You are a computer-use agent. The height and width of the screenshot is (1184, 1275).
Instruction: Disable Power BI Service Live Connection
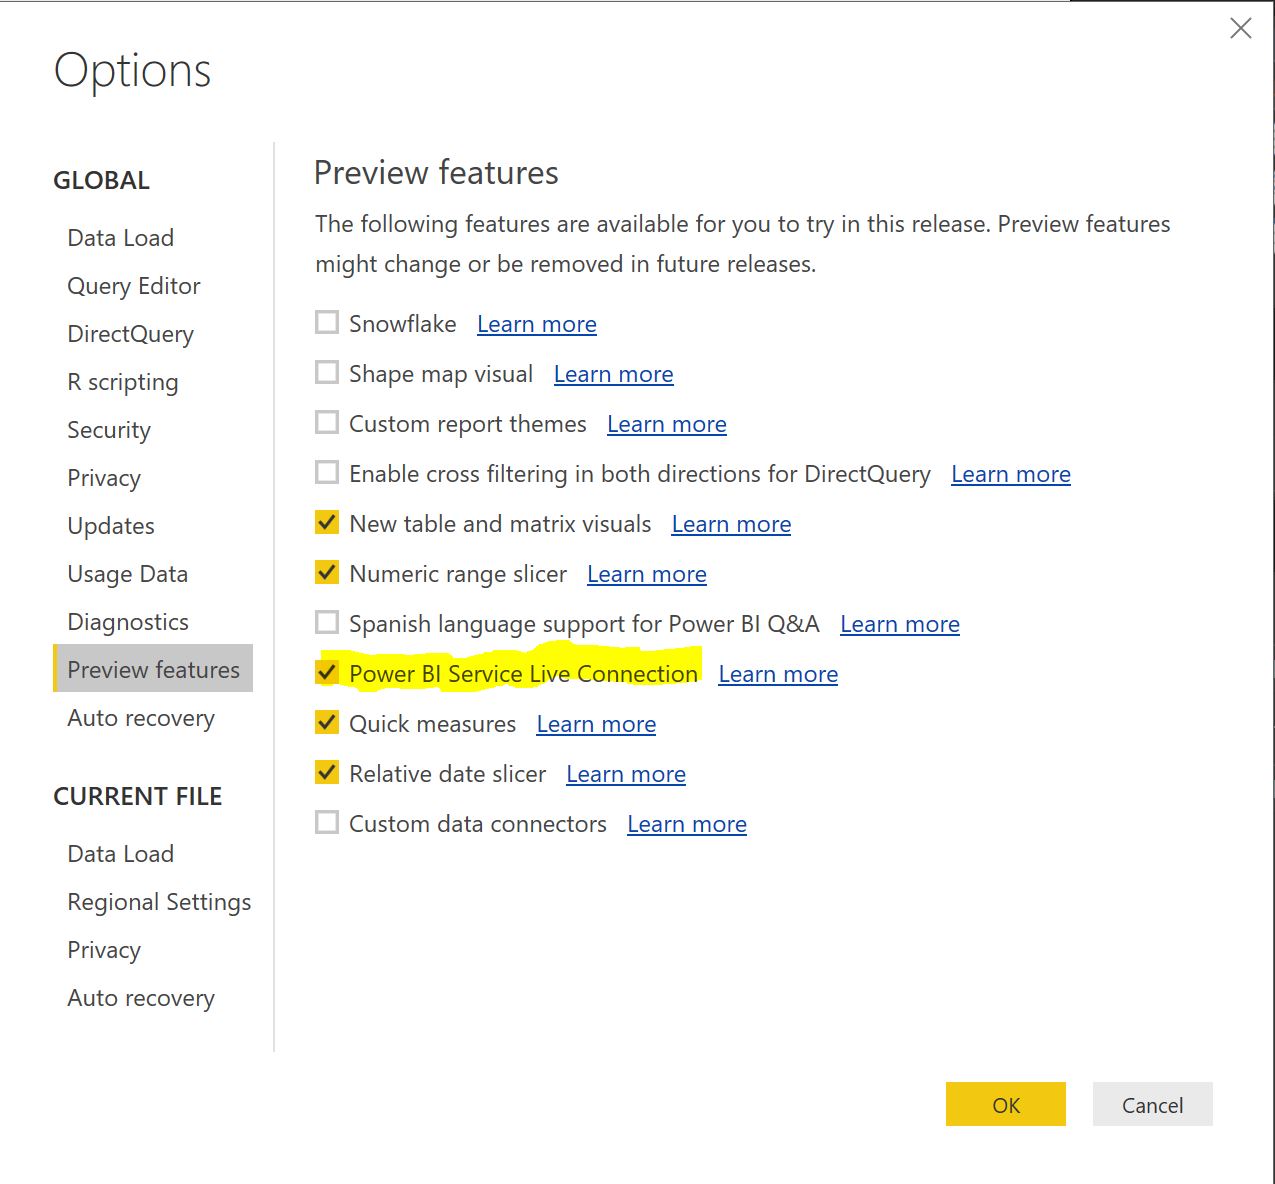pyautogui.click(x=326, y=672)
